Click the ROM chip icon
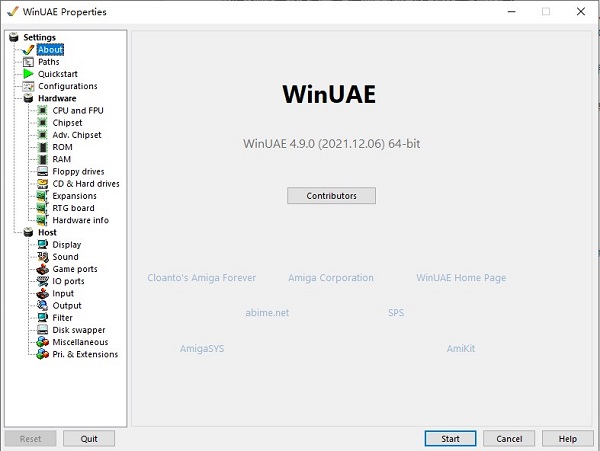This screenshot has width=600, height=451. [x=42, y=147]
